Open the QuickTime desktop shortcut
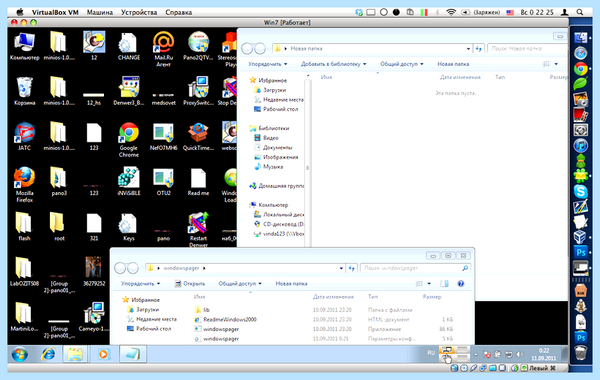This screenshot has height=380, width=600. coord(198,136)
